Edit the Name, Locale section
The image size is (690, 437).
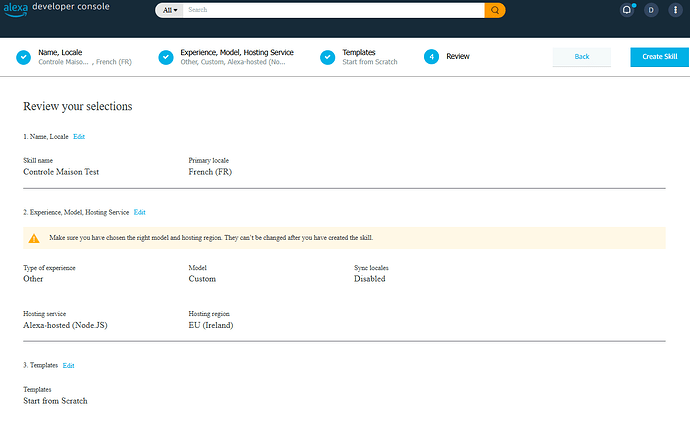(79, 137)
